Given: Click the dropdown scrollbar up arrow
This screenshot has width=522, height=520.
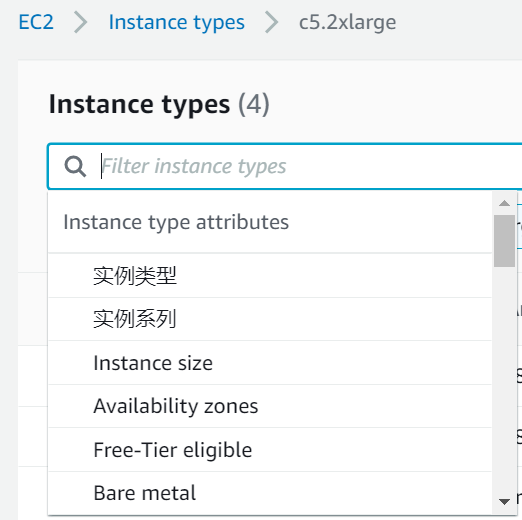Looking at the screenshot, I should (x=504, y=203).
